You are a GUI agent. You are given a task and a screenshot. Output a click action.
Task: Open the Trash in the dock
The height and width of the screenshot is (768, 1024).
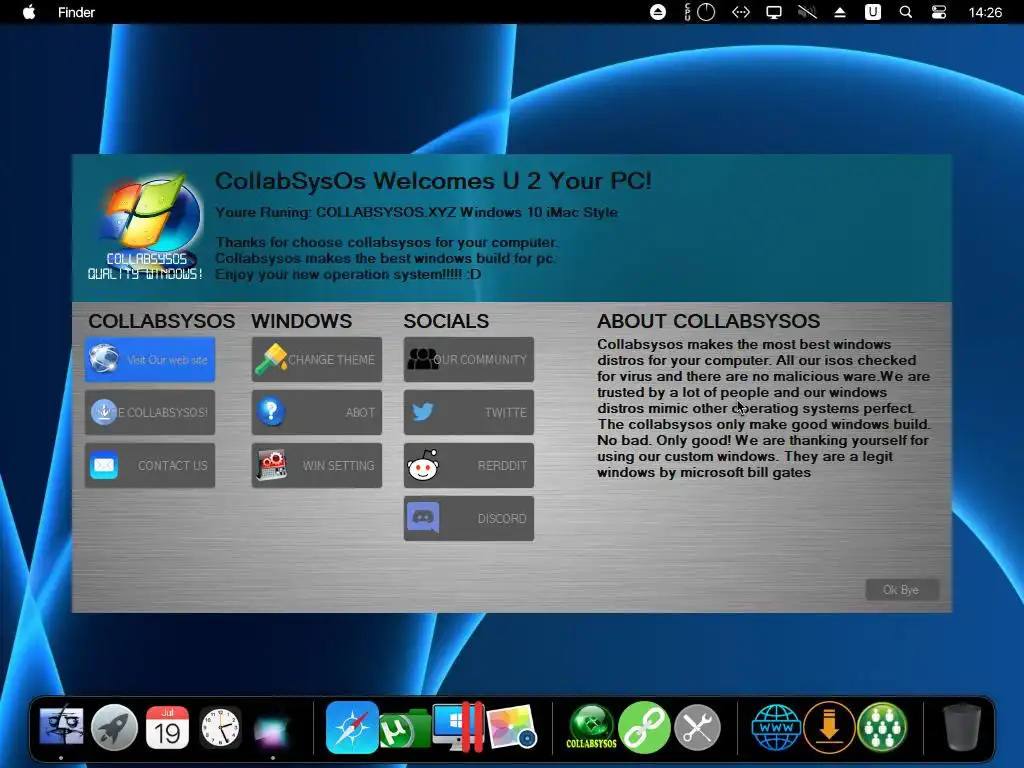click(963, 727)
